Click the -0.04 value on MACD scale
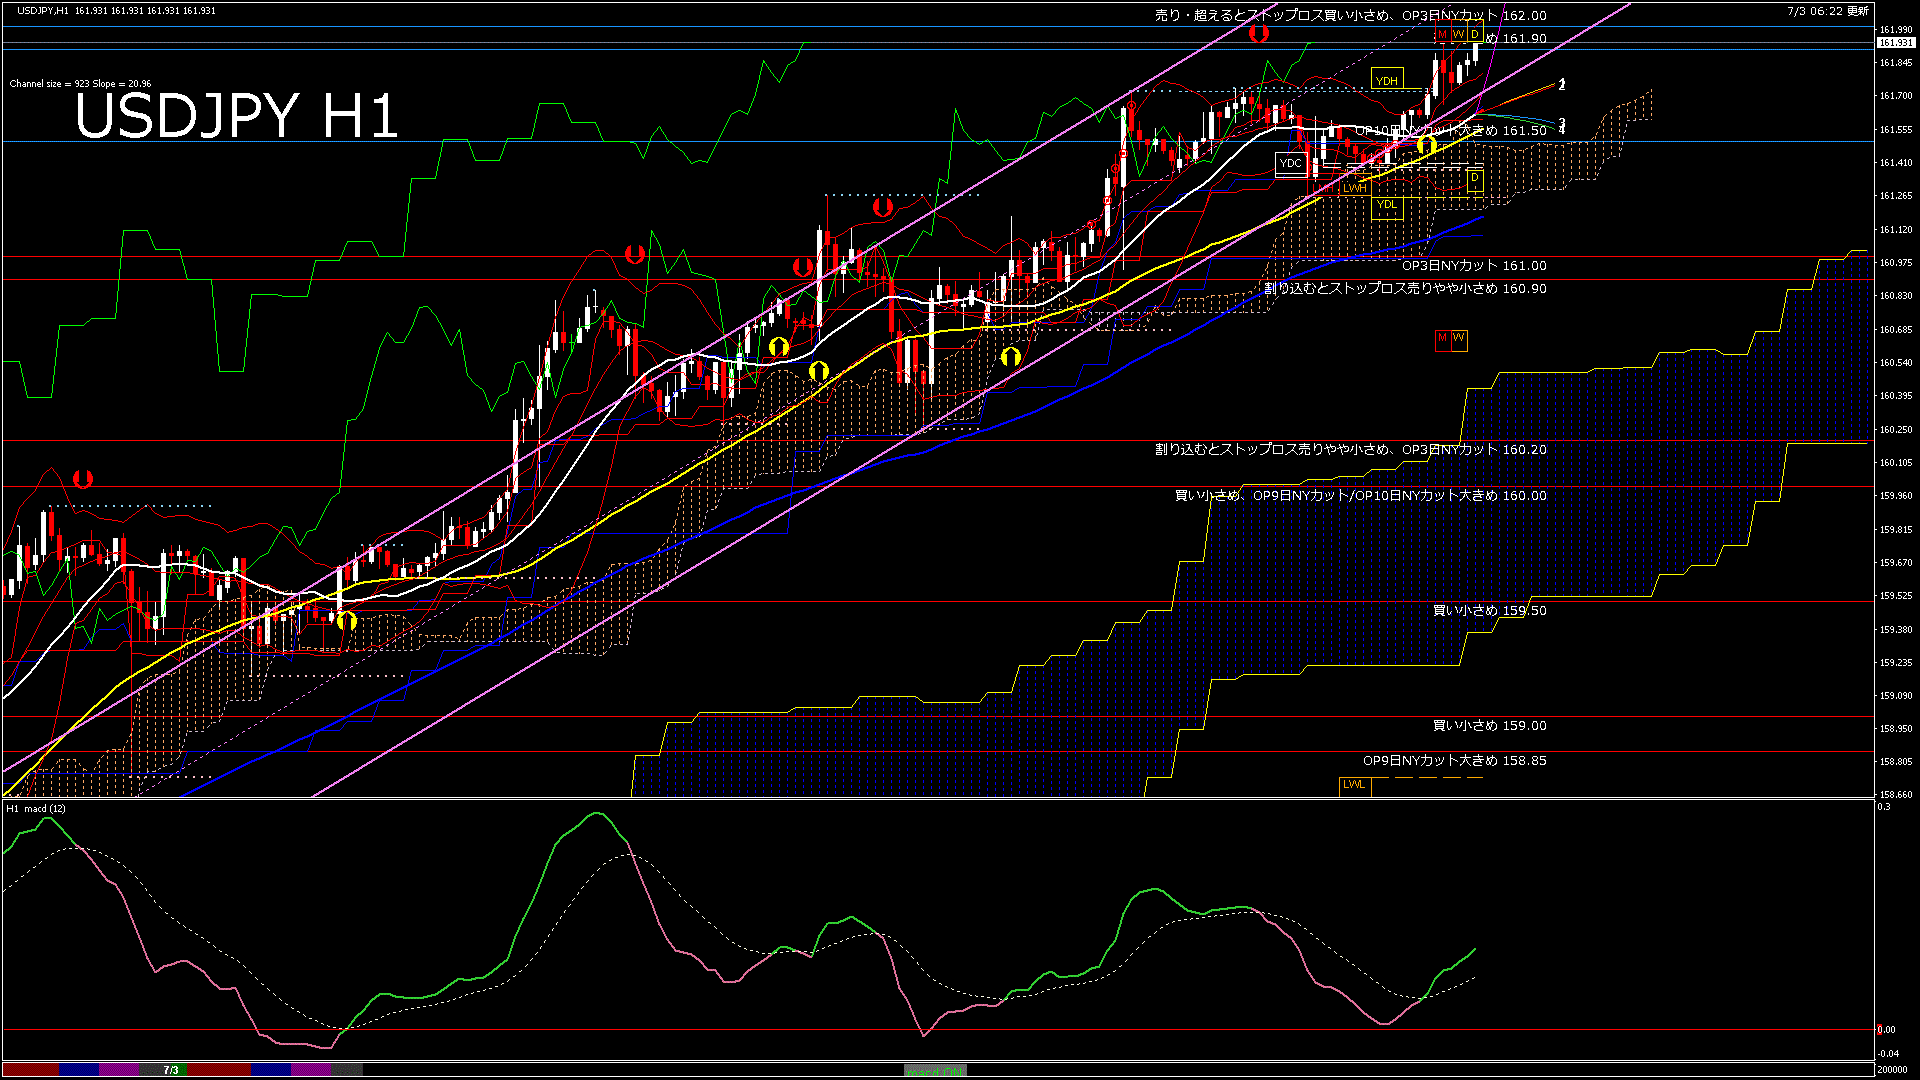 click(x=1888, y=1054)
